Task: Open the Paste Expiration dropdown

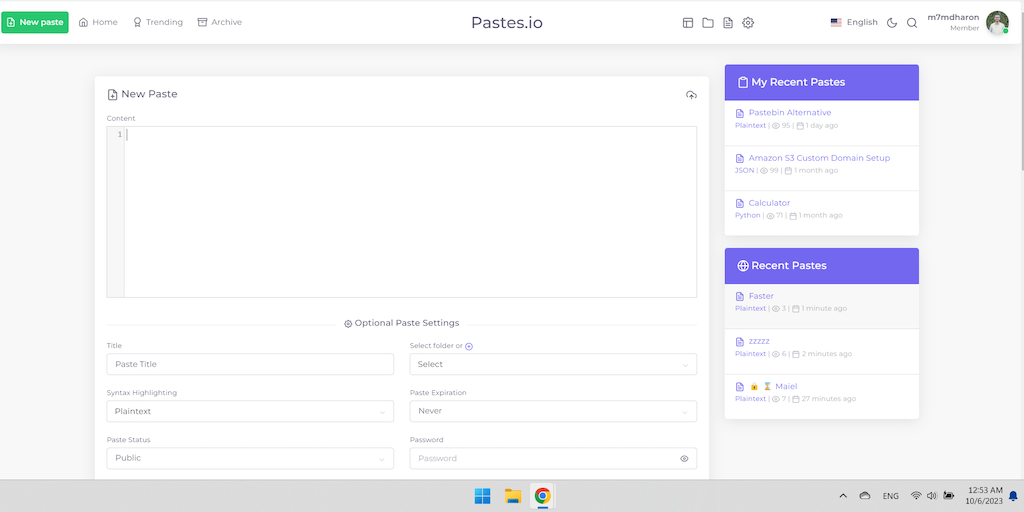Action: pos(553,411)
